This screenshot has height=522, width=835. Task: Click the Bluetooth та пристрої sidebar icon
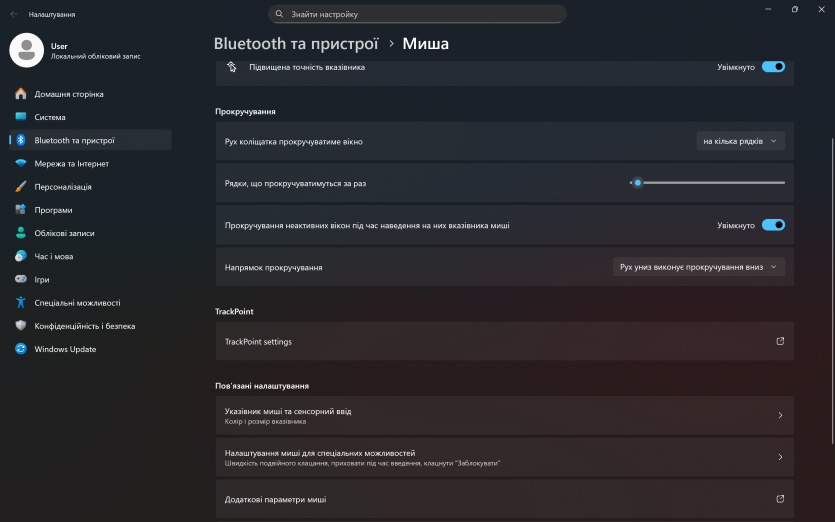coord(20,141)
